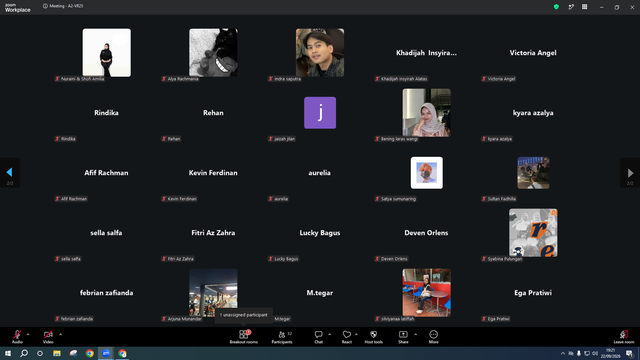Click the name Afif Rachman in tile center
This screenshot has height=360, width=640.
point(107,173)
